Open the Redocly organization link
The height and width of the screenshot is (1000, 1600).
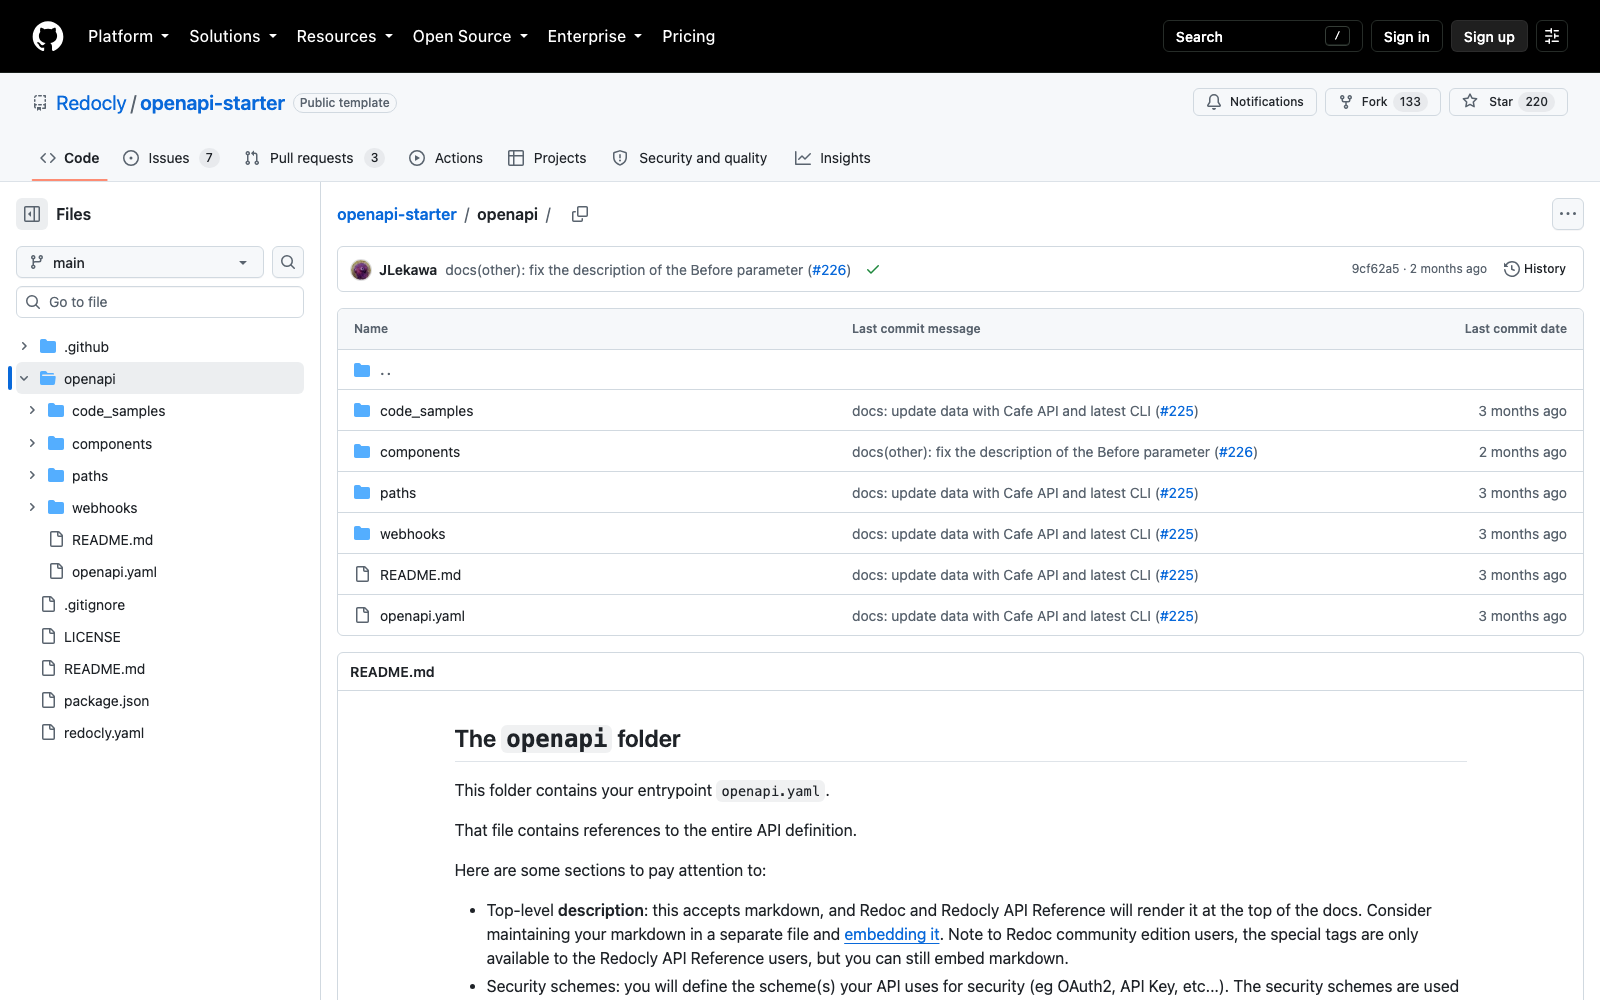91,103
